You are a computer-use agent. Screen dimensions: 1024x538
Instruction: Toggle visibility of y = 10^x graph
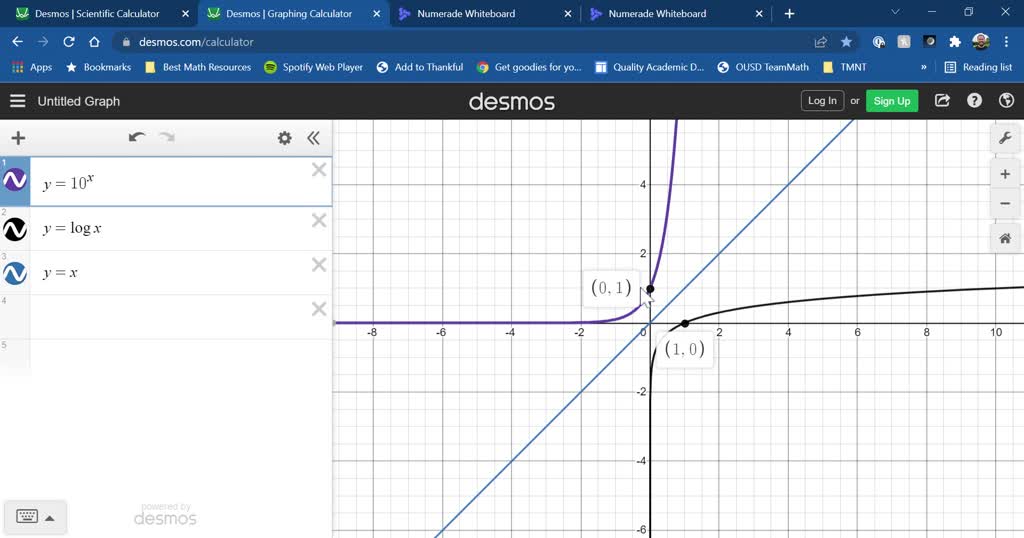coord(15,180)
